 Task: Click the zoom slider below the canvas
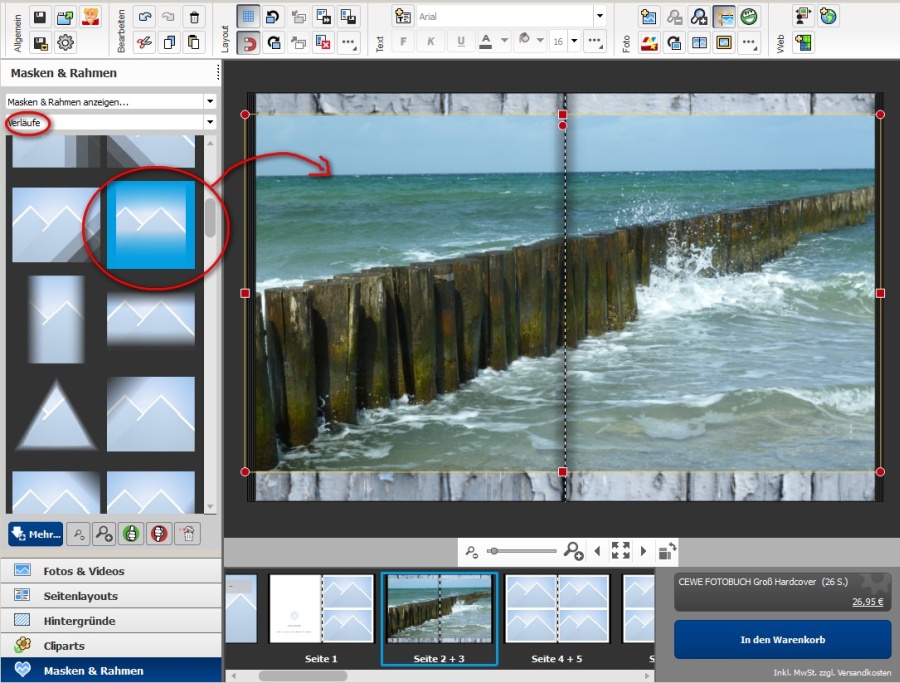pos(522,551)
